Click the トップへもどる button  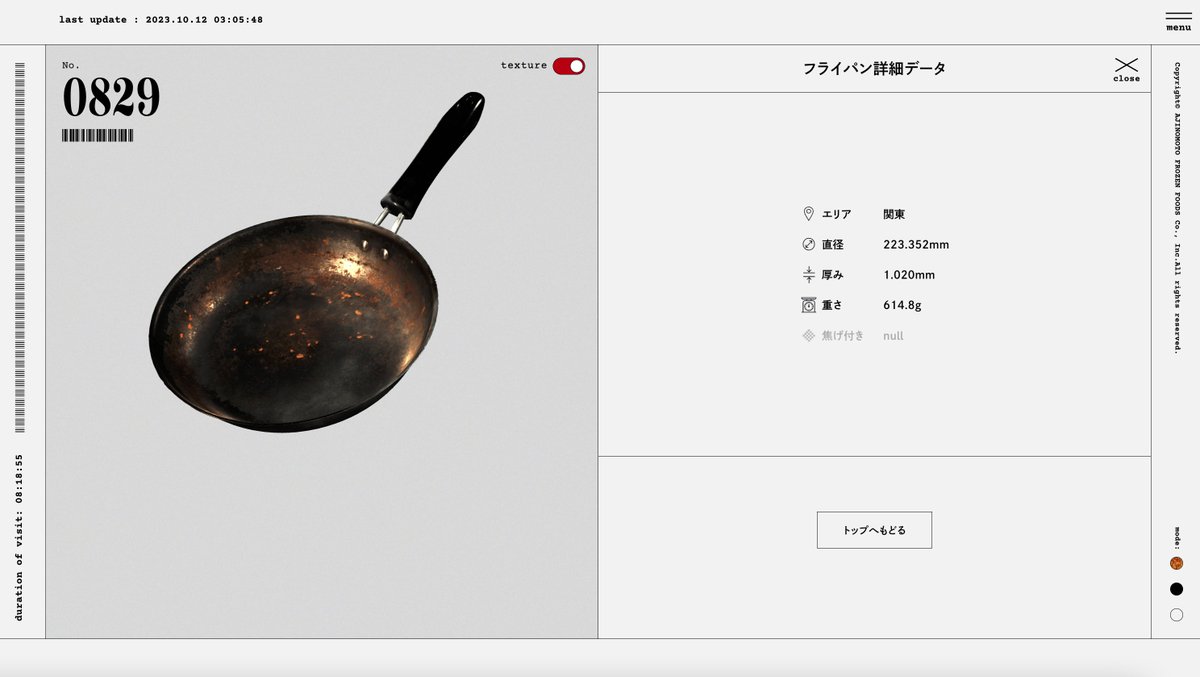click(874, 530)
